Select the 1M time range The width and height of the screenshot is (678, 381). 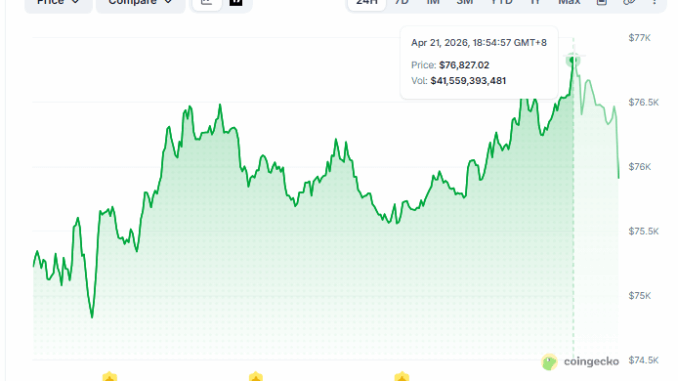[433, 3]
